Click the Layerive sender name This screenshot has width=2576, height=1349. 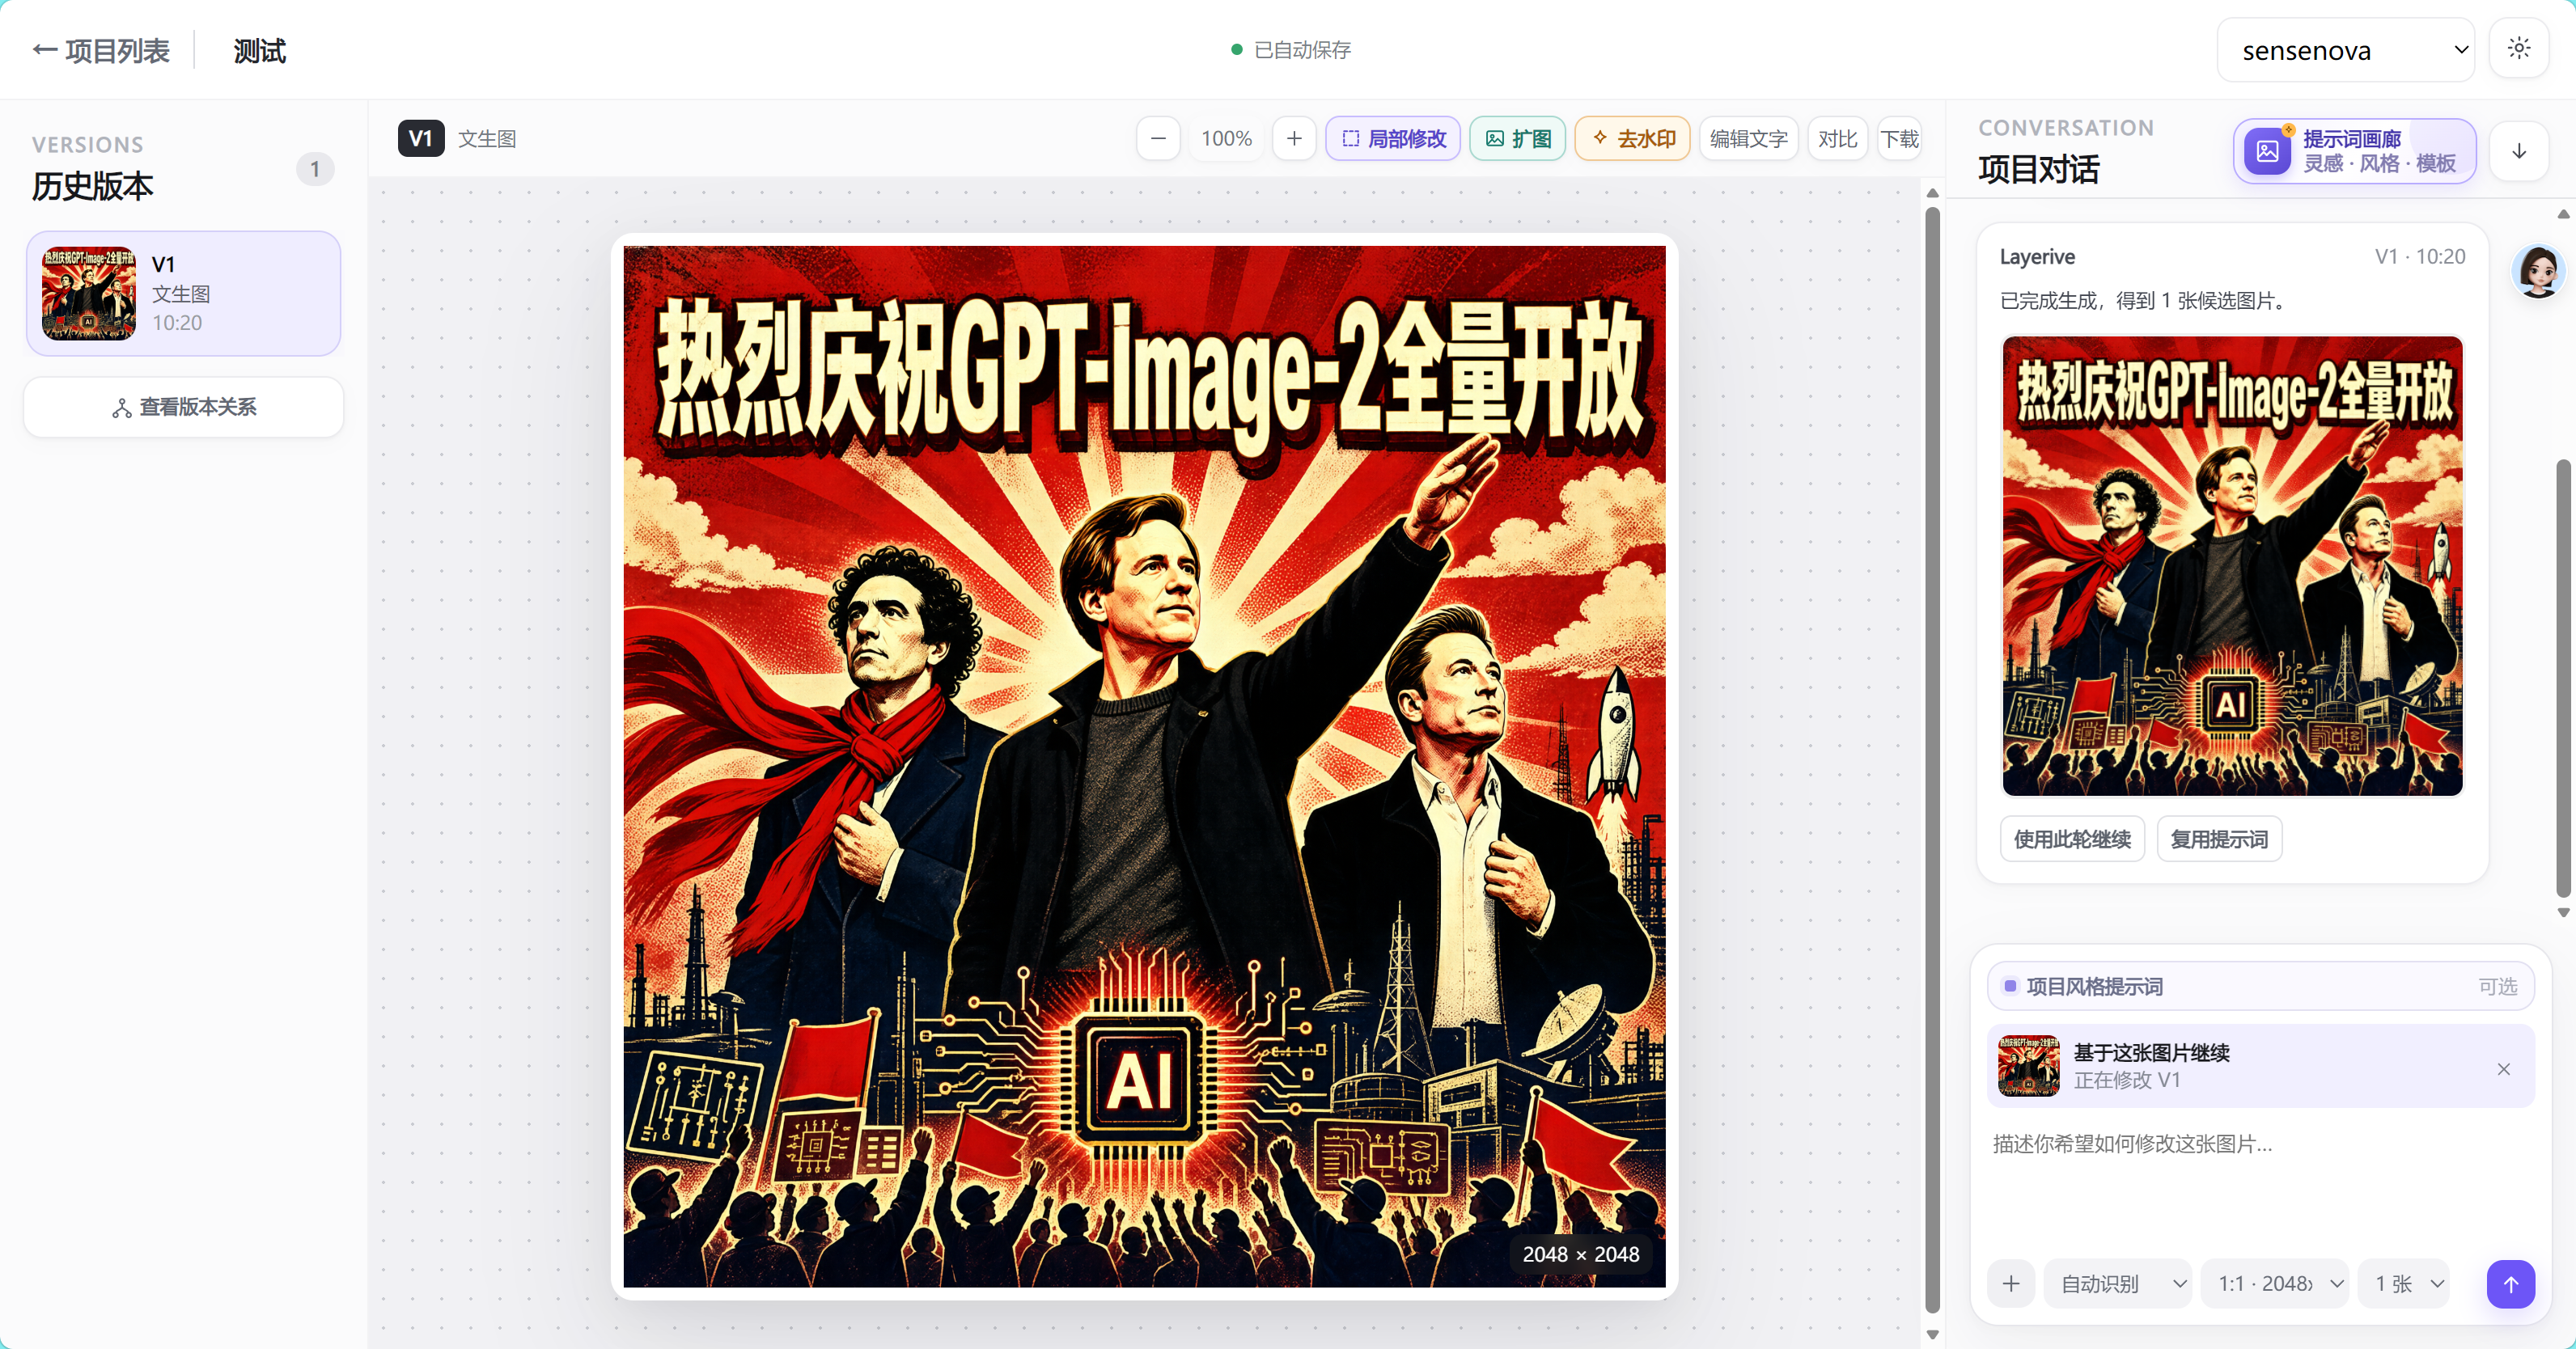point(2037,256)
